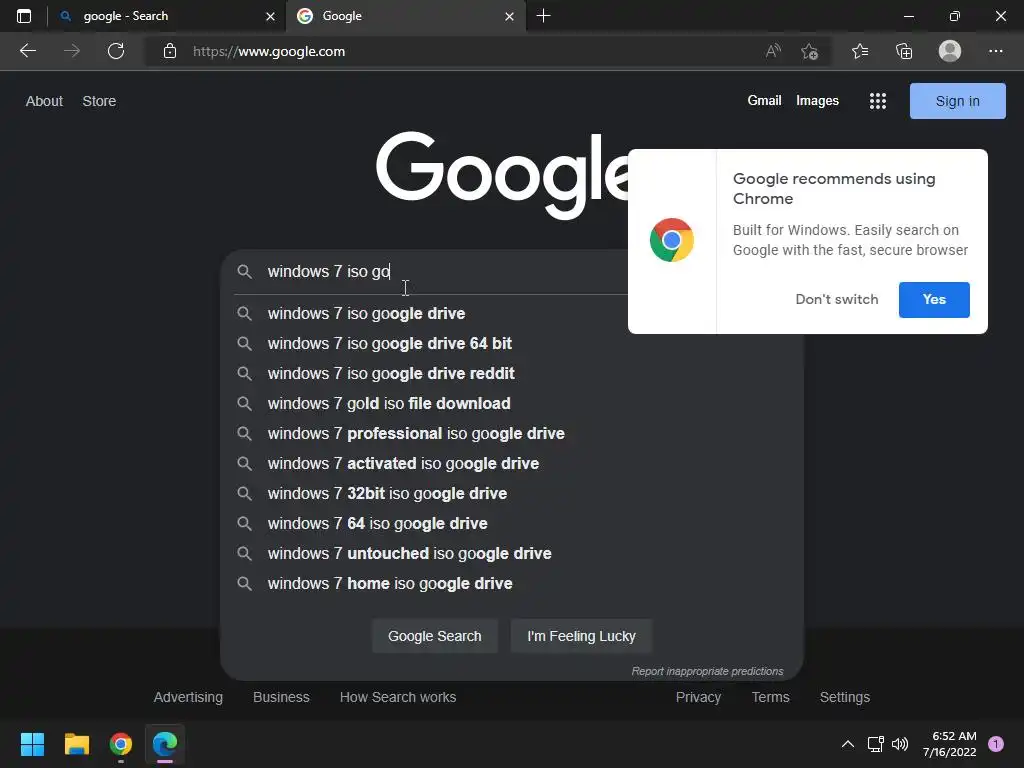Image resolution: width=1024 pixels, height=768 pixels.
Task: Open the About link
Action: (x=44, y=101)
